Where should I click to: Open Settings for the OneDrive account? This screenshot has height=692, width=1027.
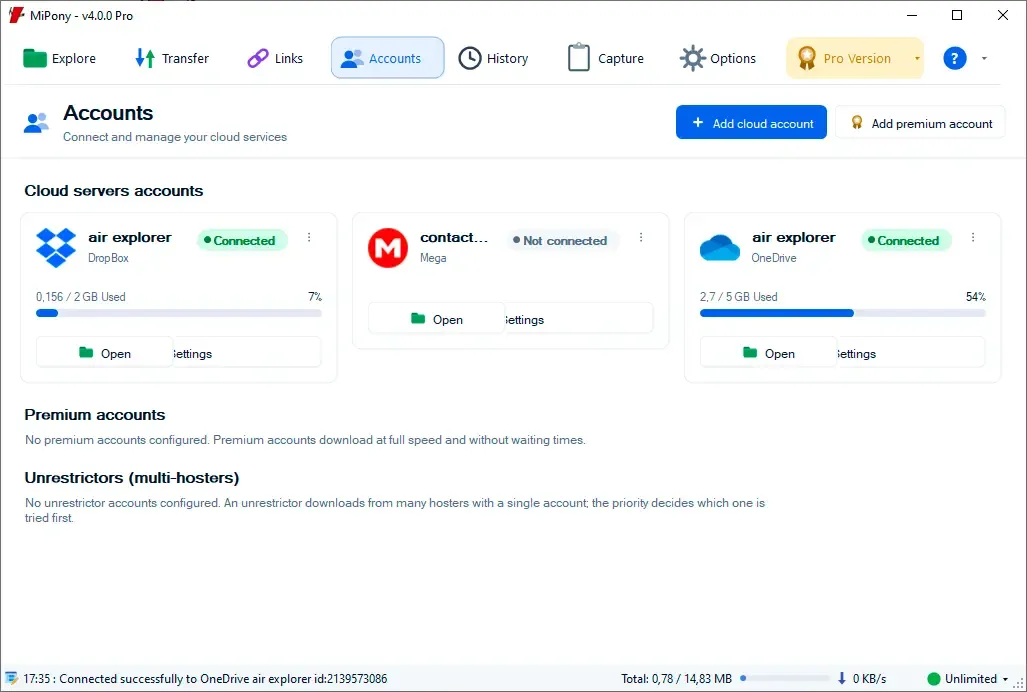[911, 353]
